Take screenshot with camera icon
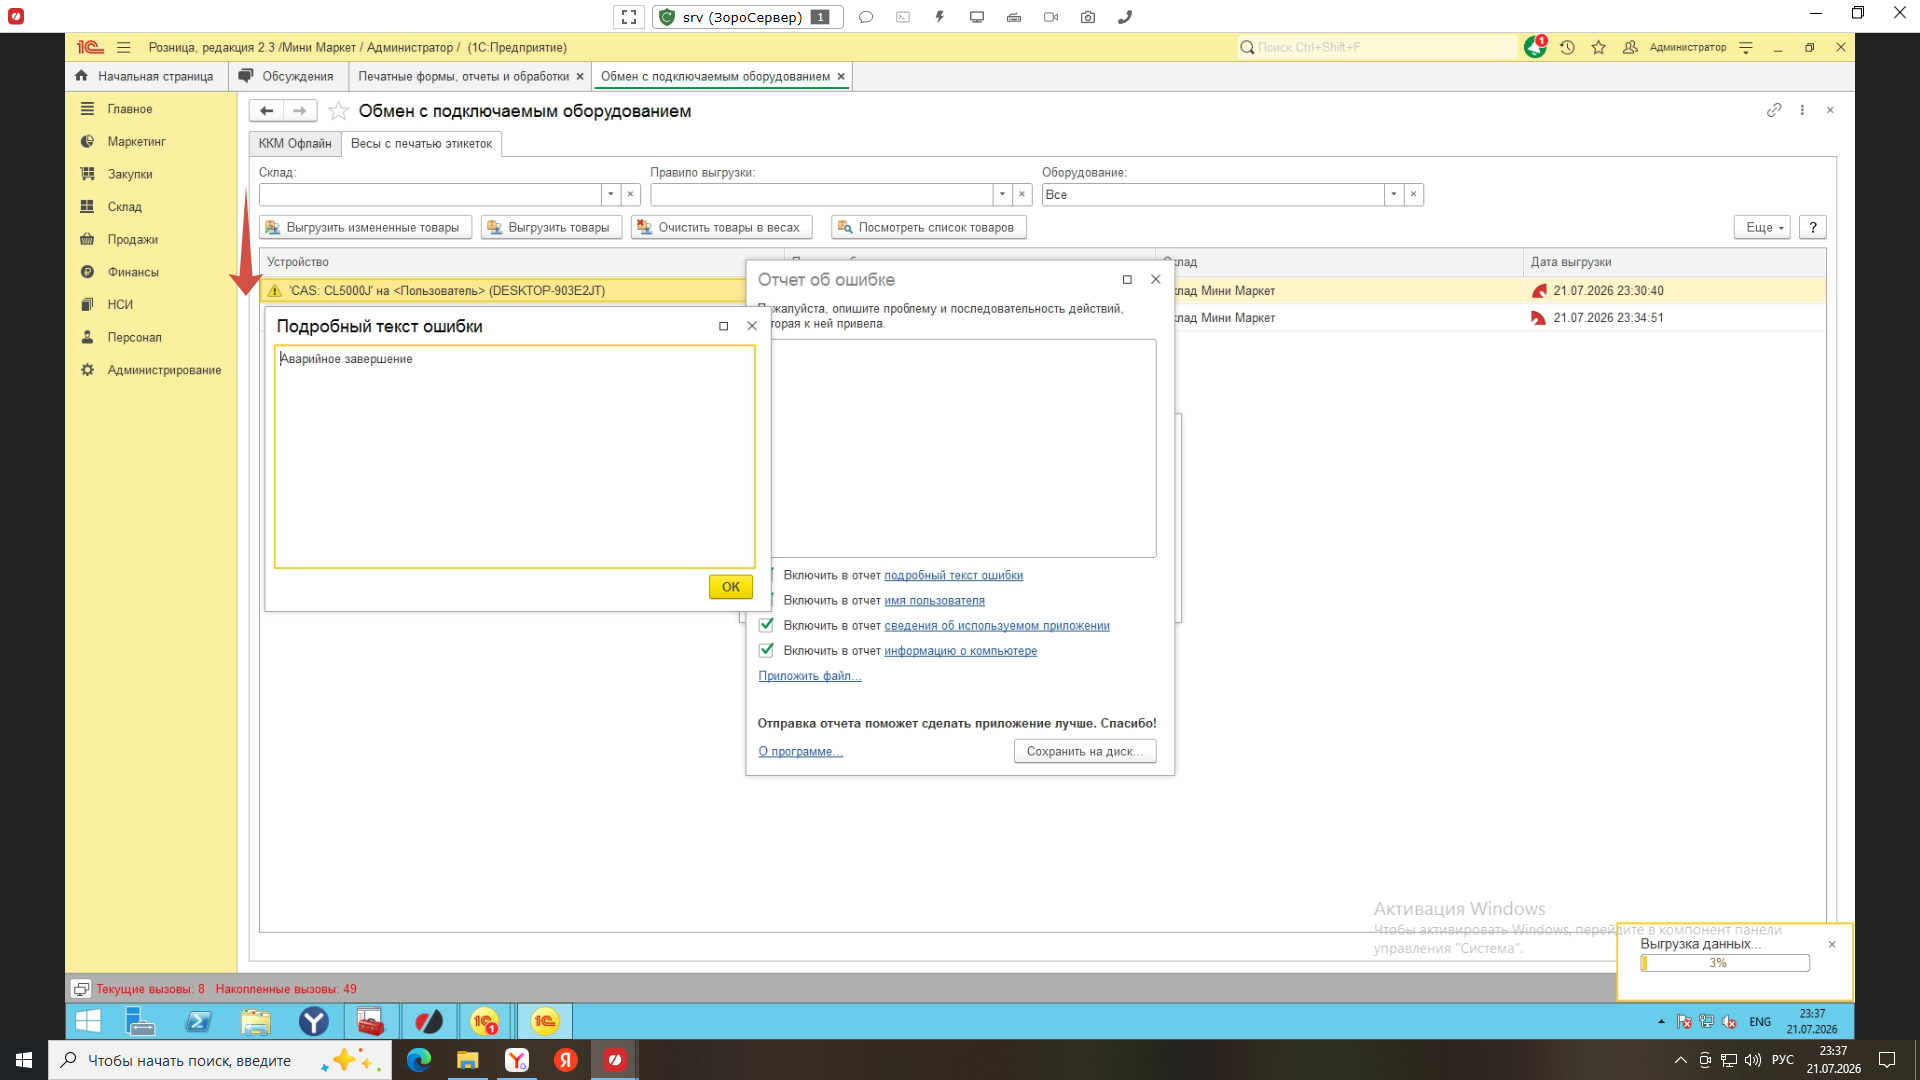The image size is (1920, 1080). point(1088,17)
